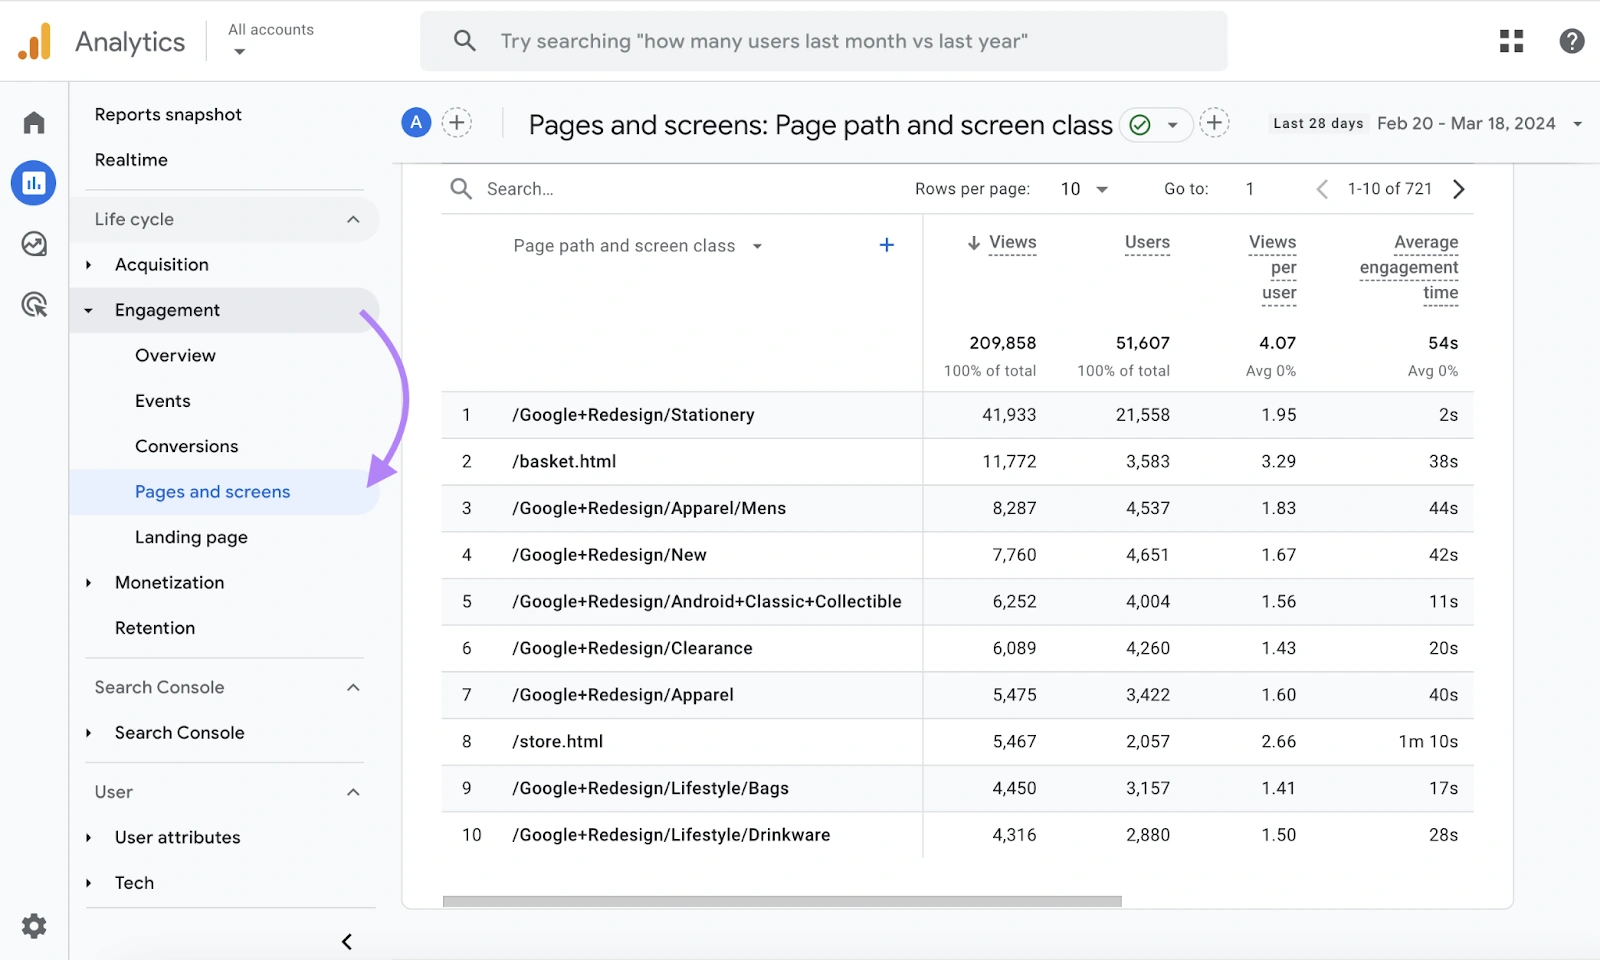Open the Advertising icon in left rail
The image size is (1600, 960).
pos(34,304)
